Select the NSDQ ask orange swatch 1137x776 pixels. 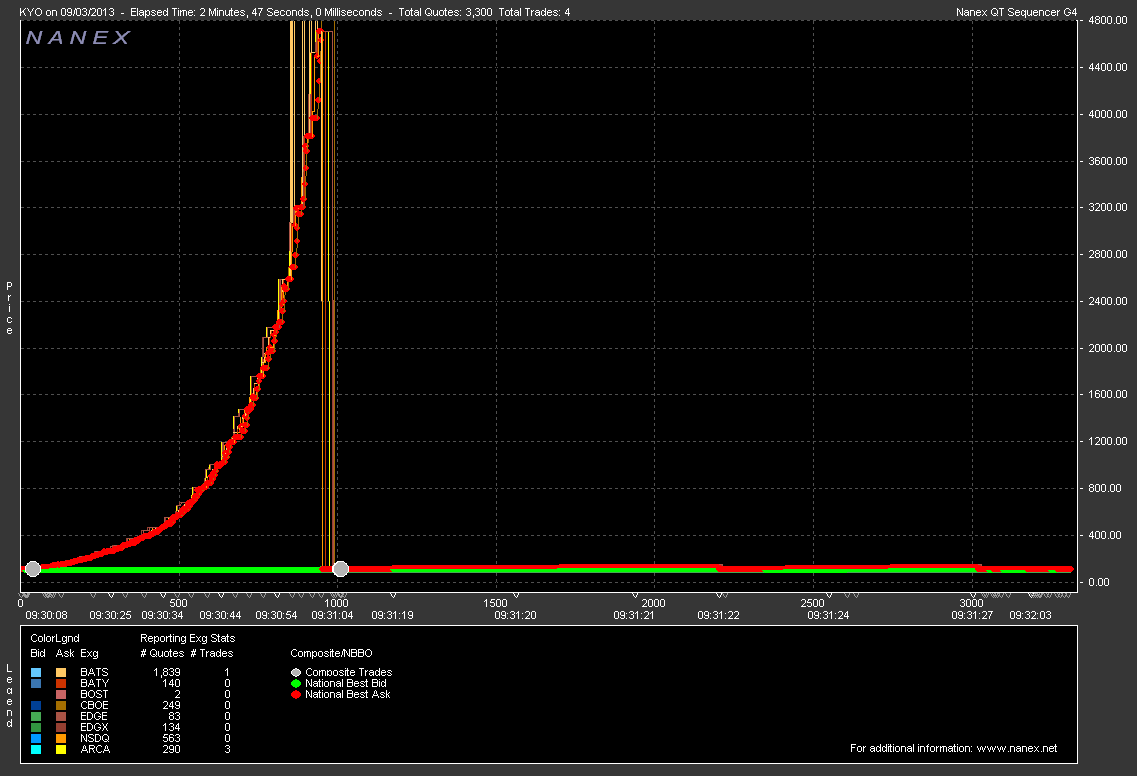62,738
